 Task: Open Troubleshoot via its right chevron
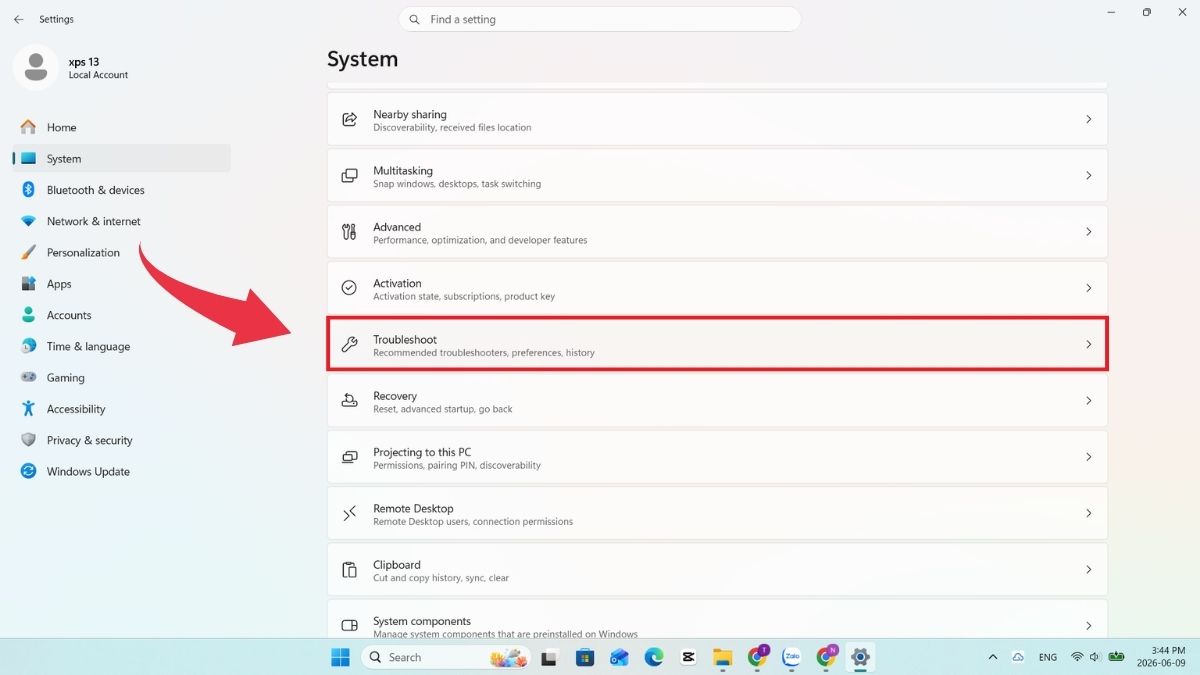(x=1089, y=345)
